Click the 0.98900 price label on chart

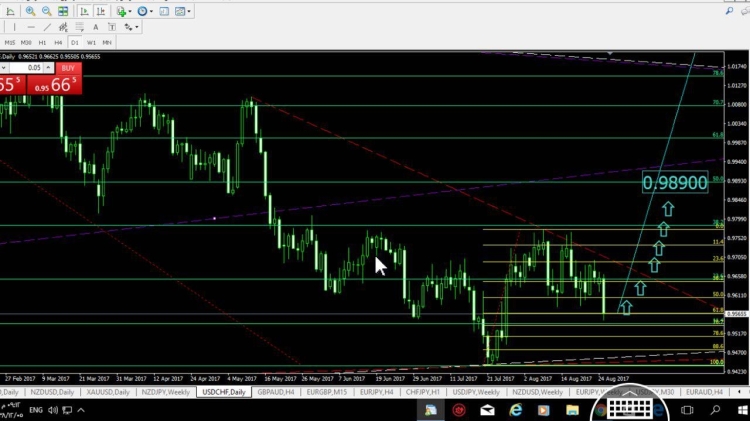coord(675,183)
